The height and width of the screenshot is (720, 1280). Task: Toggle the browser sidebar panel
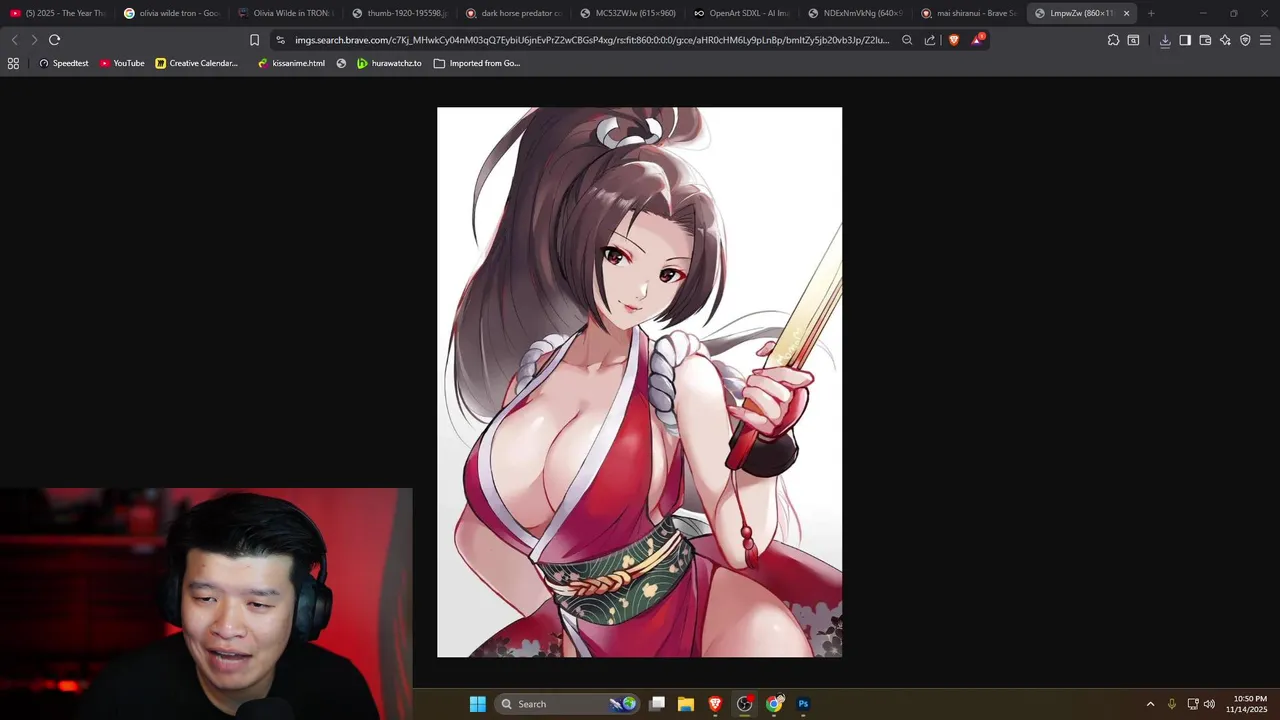(1185, 40)
